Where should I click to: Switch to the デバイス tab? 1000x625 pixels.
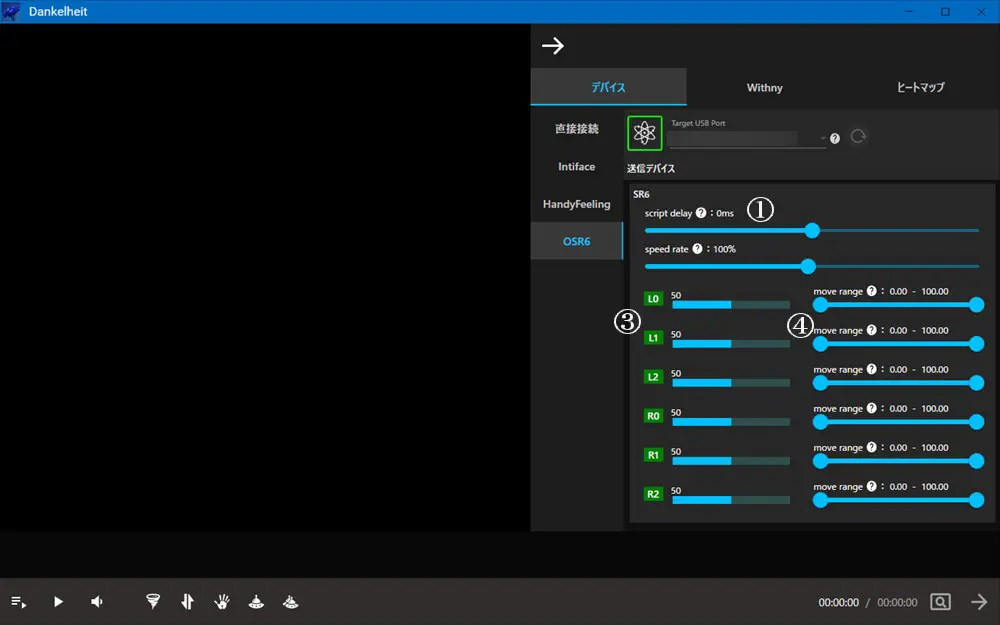pos(608,87)
